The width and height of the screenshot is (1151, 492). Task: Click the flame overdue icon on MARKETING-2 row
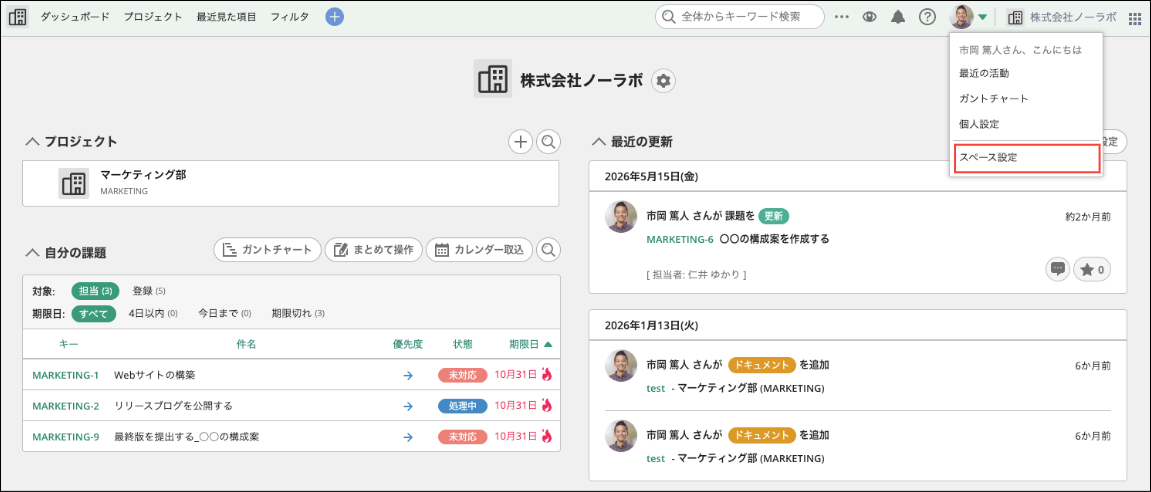546,405
